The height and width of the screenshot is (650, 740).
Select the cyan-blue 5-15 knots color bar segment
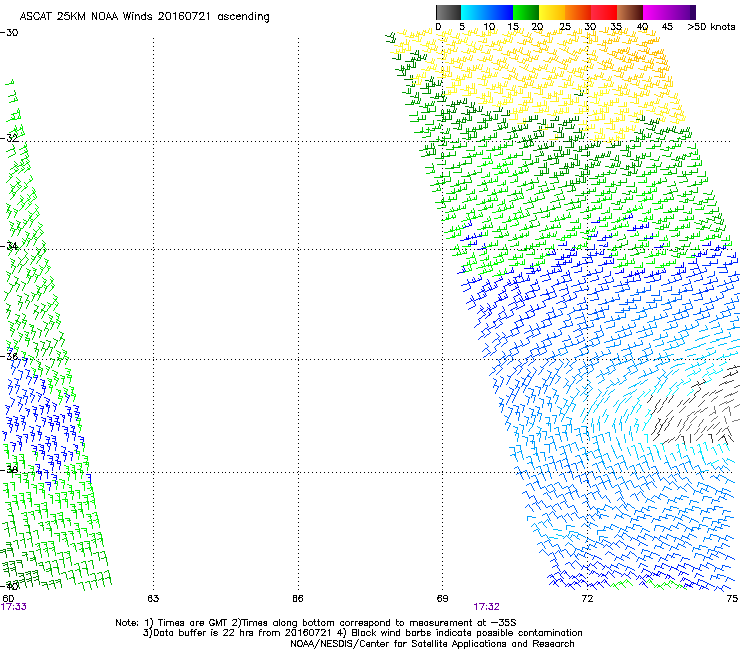[x=487, y=12]
